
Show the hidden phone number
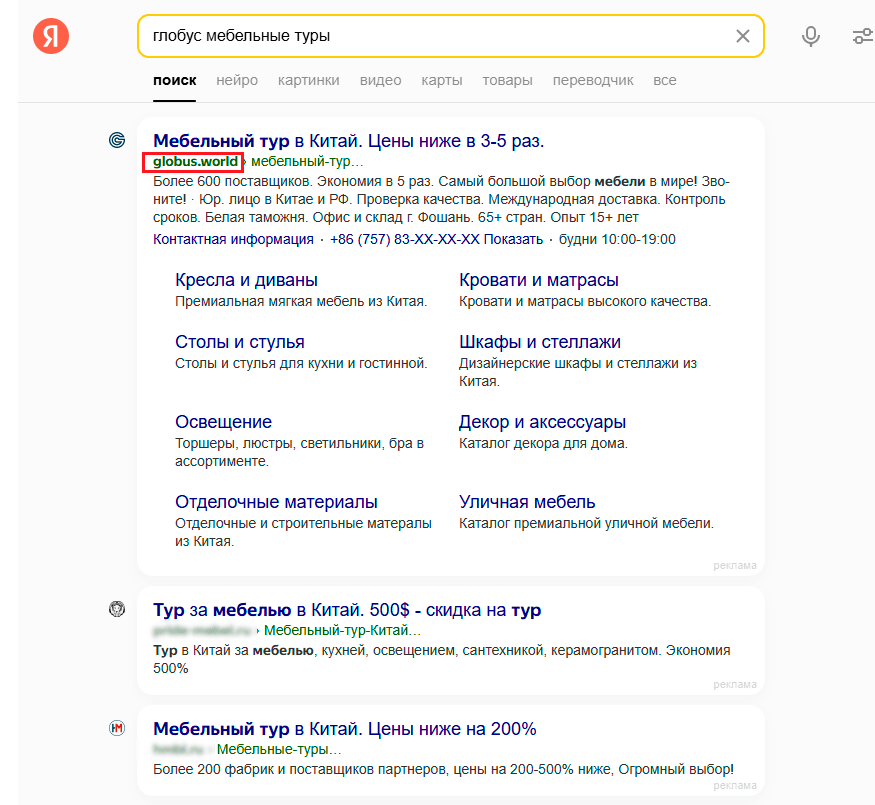coord(520,239)
